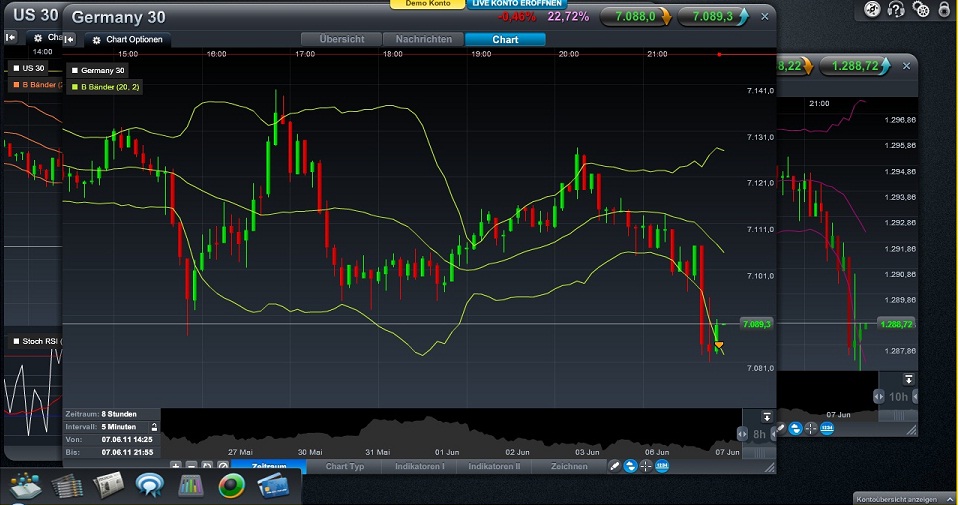
Task: Toggle US 30 series legend checkbox
Action: (16, 68)
